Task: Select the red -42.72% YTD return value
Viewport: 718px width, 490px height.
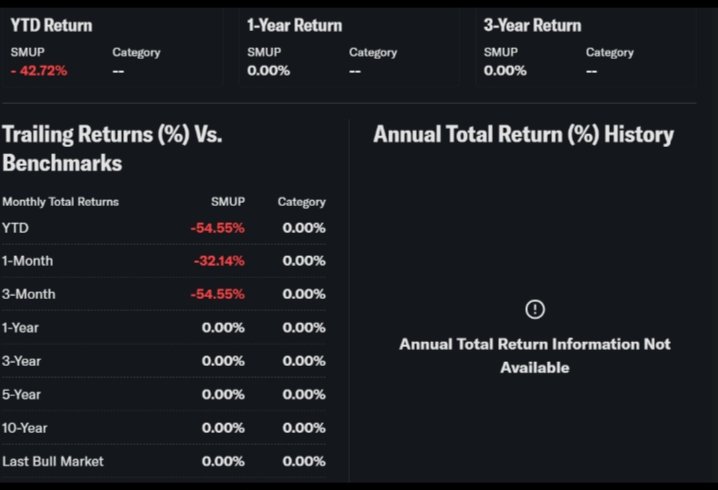Action: pos(39,71)
